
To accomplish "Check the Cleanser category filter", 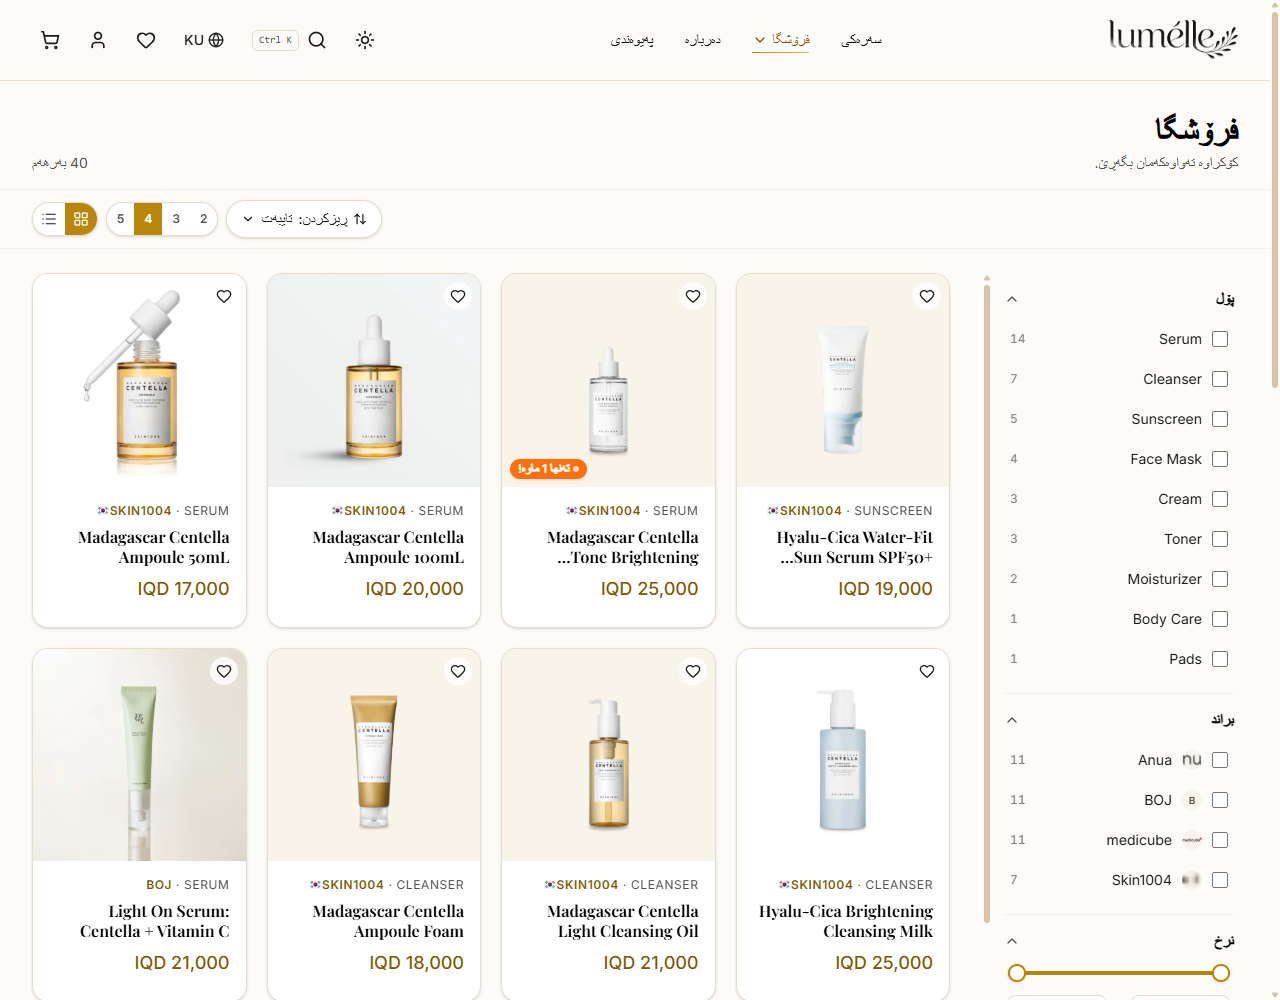I will pos(1220,379).
